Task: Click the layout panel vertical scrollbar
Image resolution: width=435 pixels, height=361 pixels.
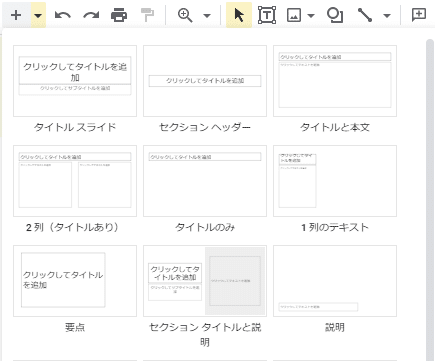Action: [x=430, y=200]
